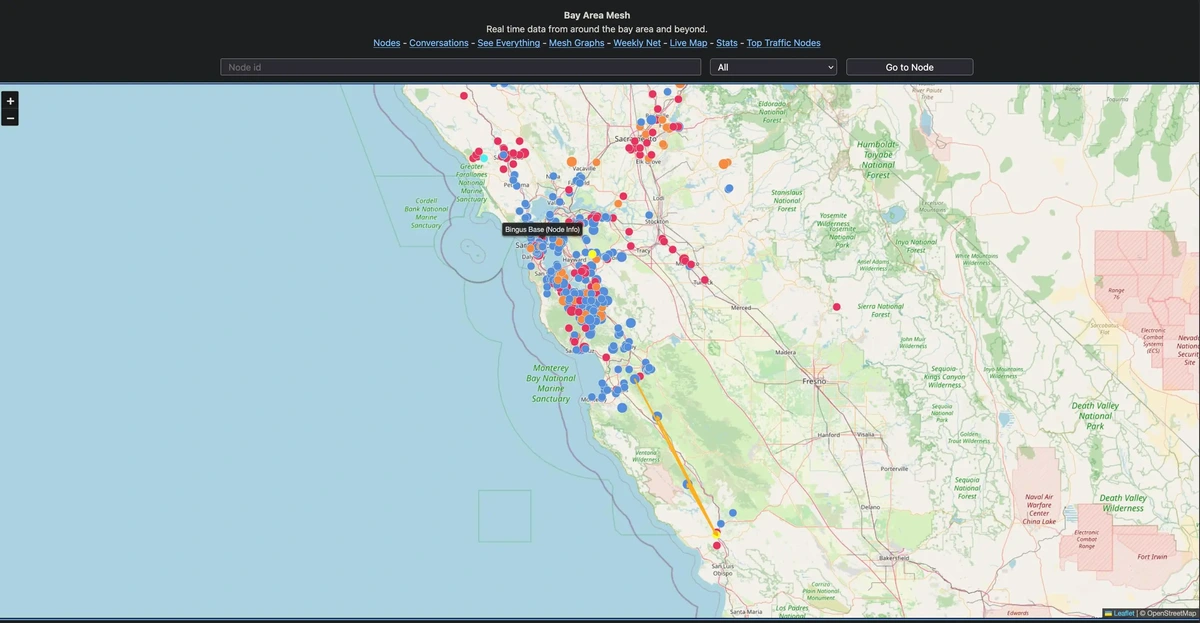Open the Leaflet attribution link
1200x623 pixels.
point(1124,613)
